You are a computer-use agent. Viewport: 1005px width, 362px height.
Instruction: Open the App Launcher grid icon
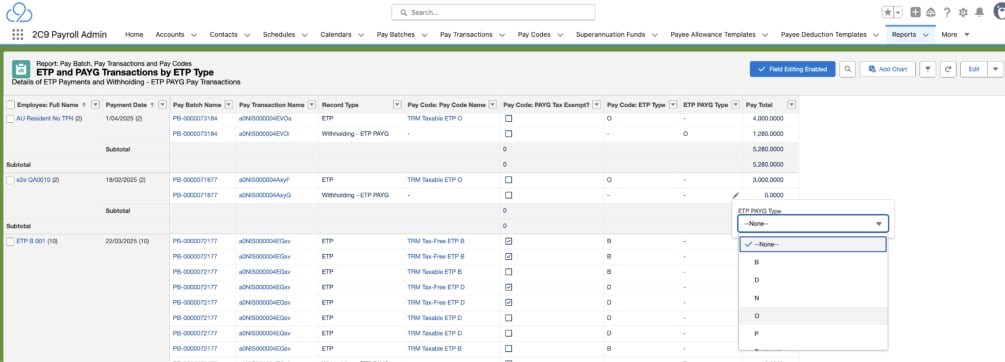click(x=18, y=35)
